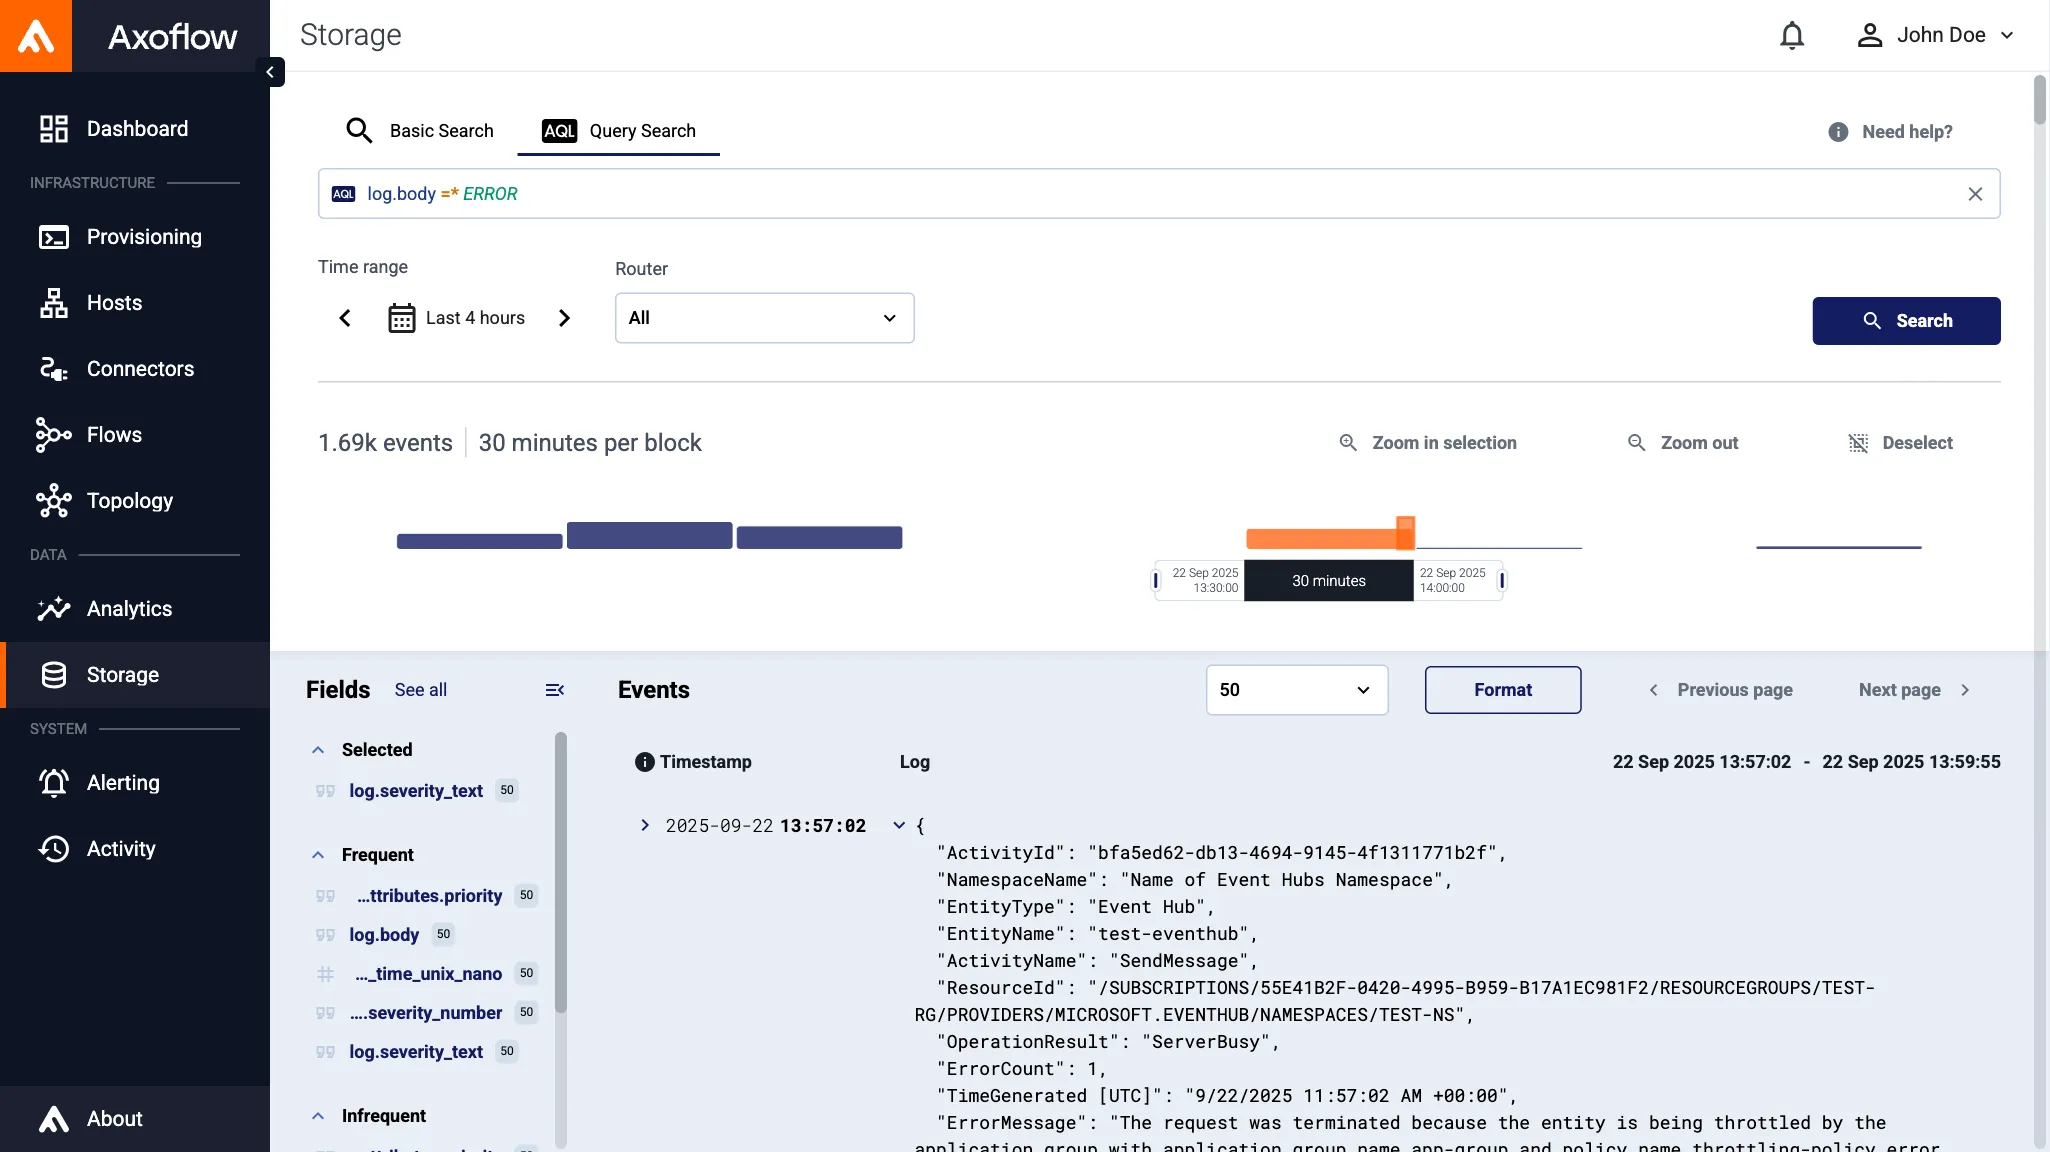
Task: Collapse the Fields panel
Action: point(555,690)
